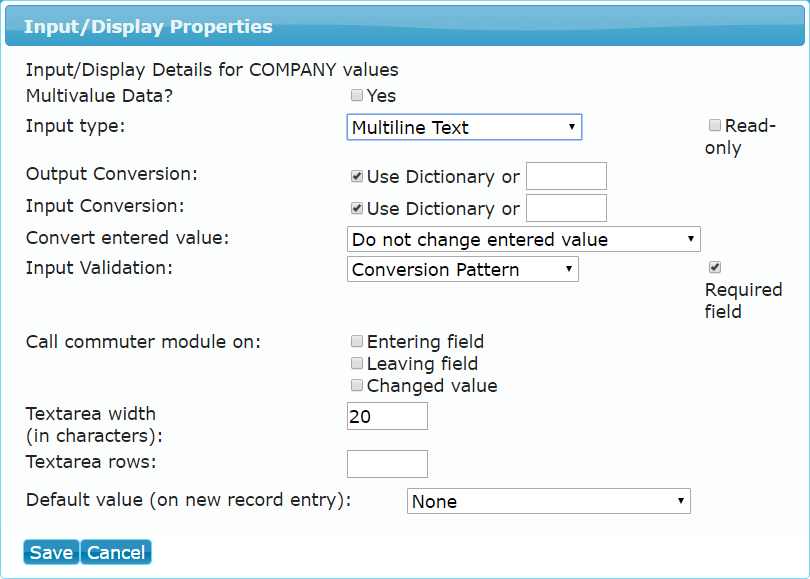Viewport: 810px width, 579px height.
Task: Check the Multivalue Data Yes checkbox
Action: click(x=356, y=95)
